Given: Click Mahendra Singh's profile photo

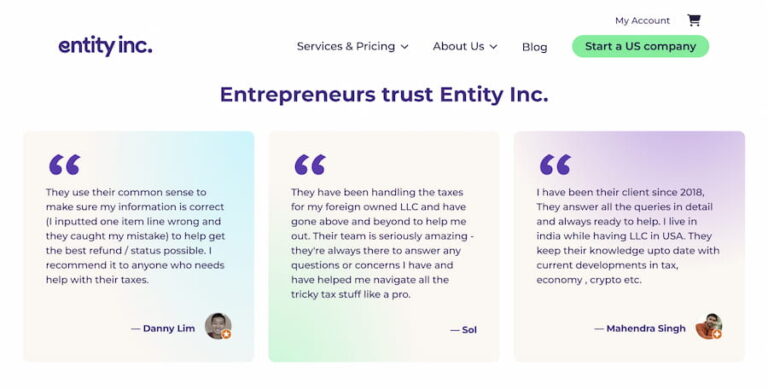Looking at the screenshot, I should pyautogui.click(x=709, y=326).
